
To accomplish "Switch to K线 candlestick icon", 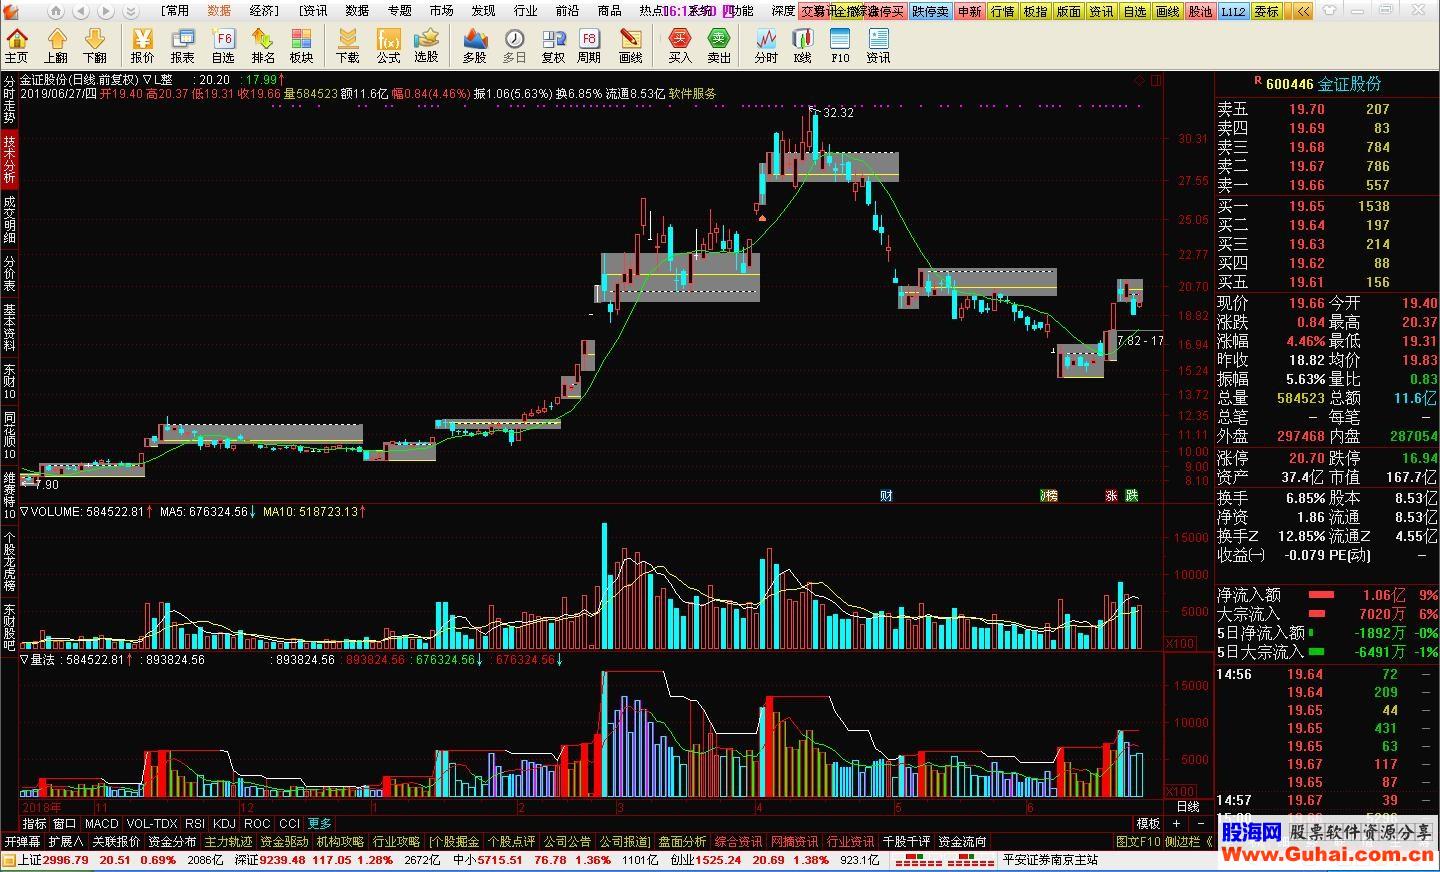I will click(x=803, y=45).
